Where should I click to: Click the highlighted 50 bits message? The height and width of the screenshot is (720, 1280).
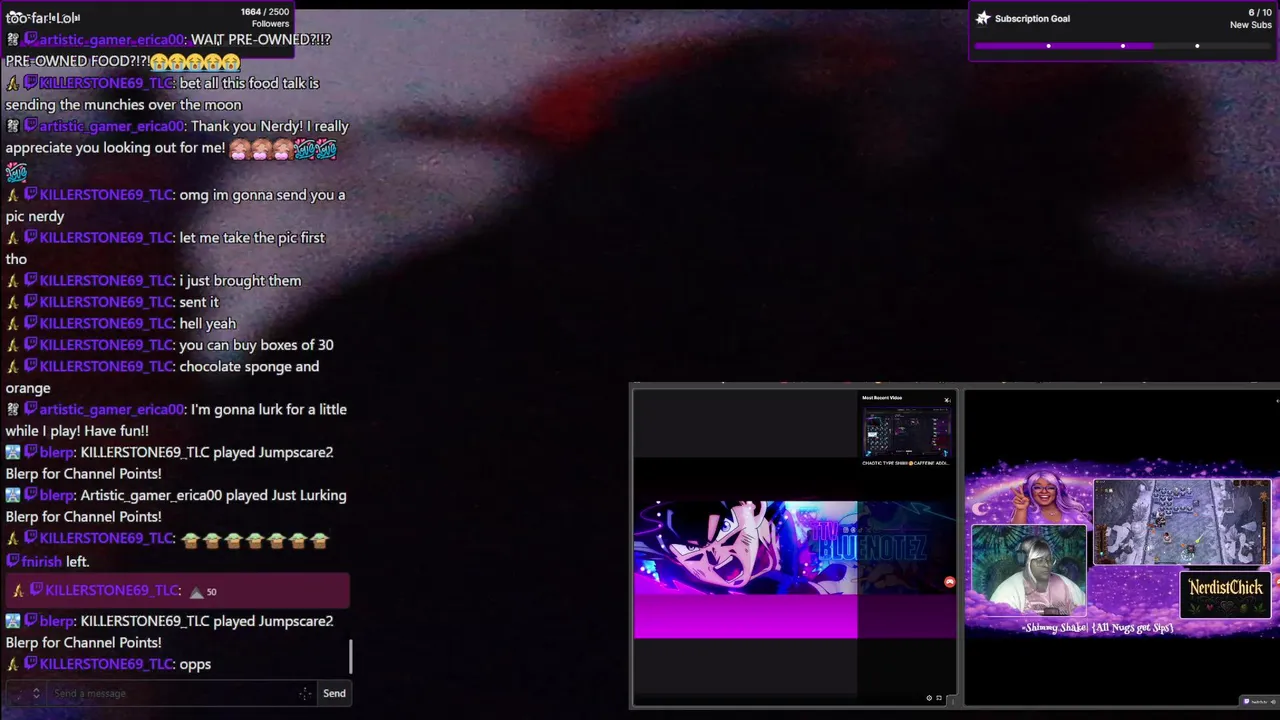178,590
